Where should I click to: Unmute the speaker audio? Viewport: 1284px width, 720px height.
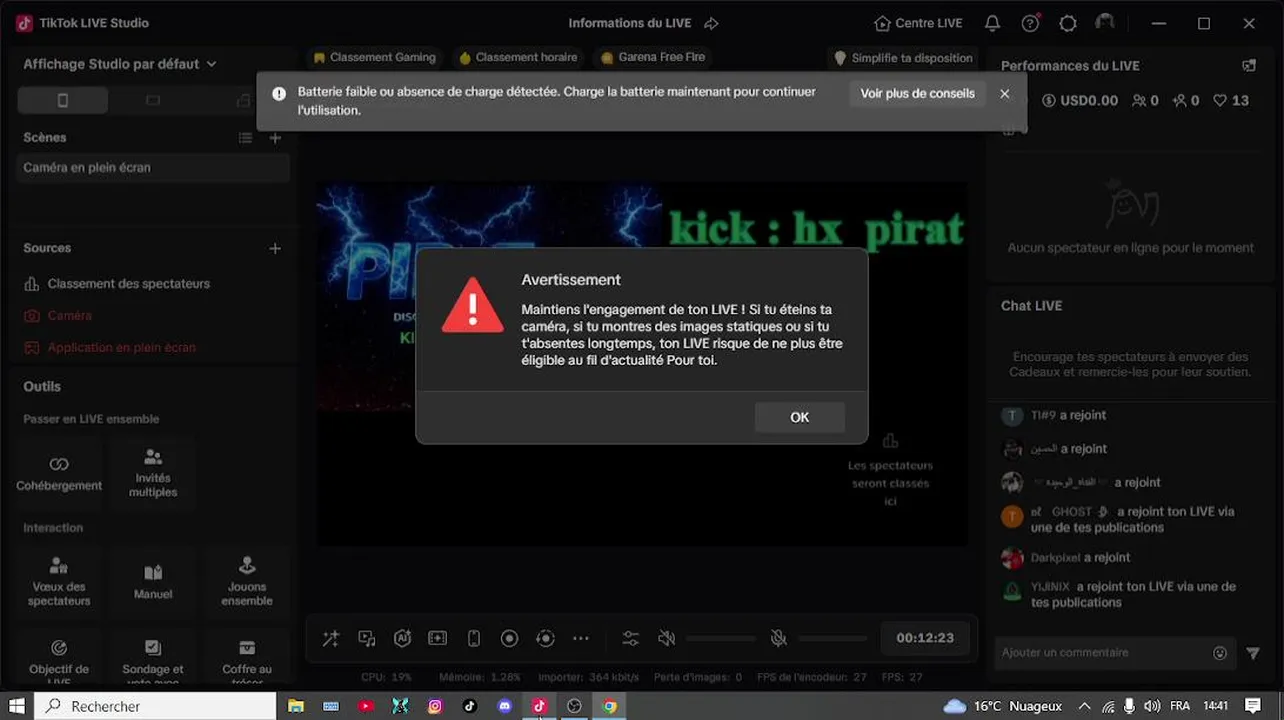[666, 638]
